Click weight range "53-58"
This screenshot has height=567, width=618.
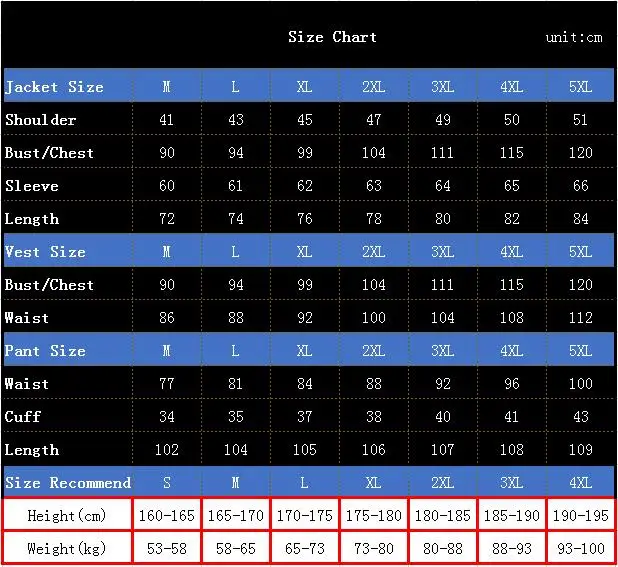click(167, 548)
